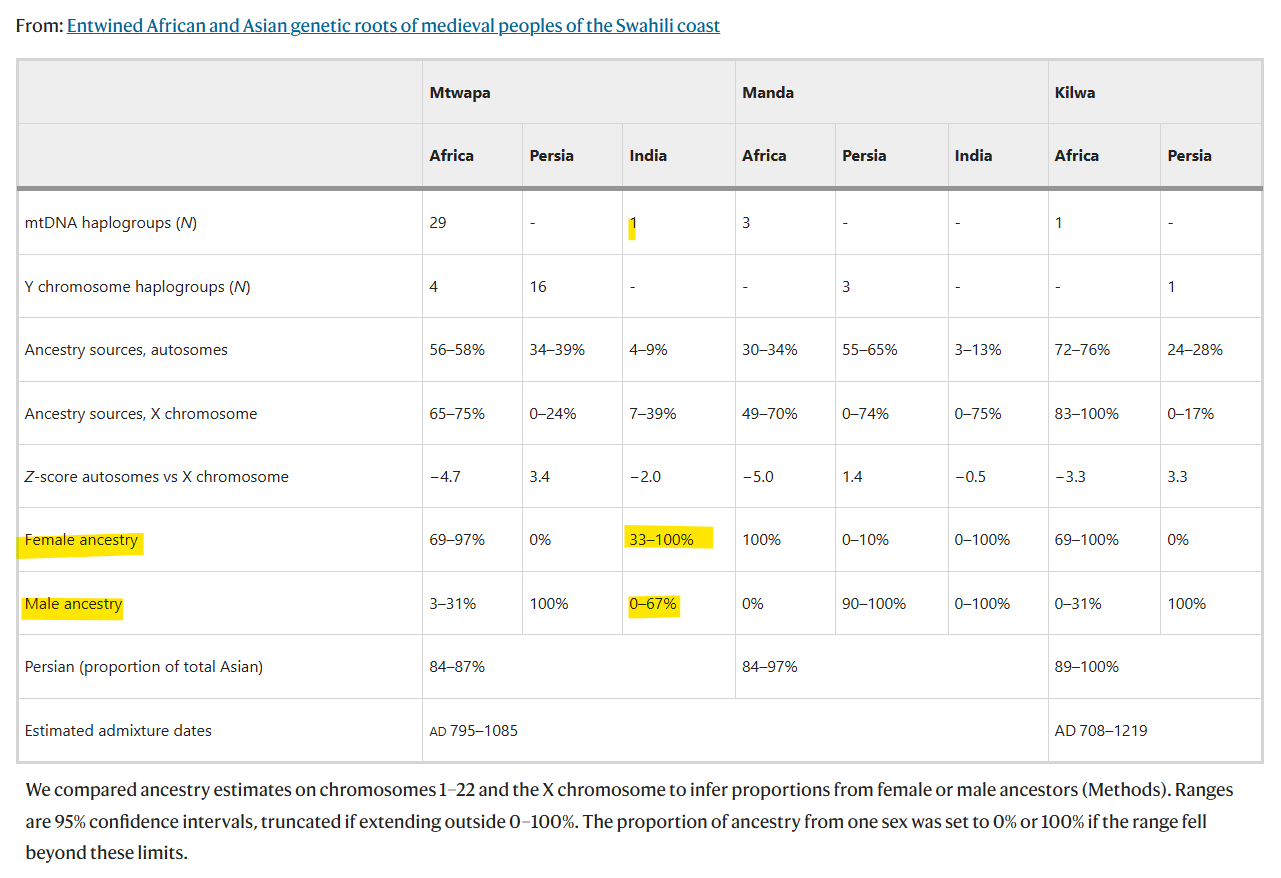Image resolution: width=1281 pixels, height=878 pixels.
Task: Select the highlighted Female ancestry row label
Action: 81,540
